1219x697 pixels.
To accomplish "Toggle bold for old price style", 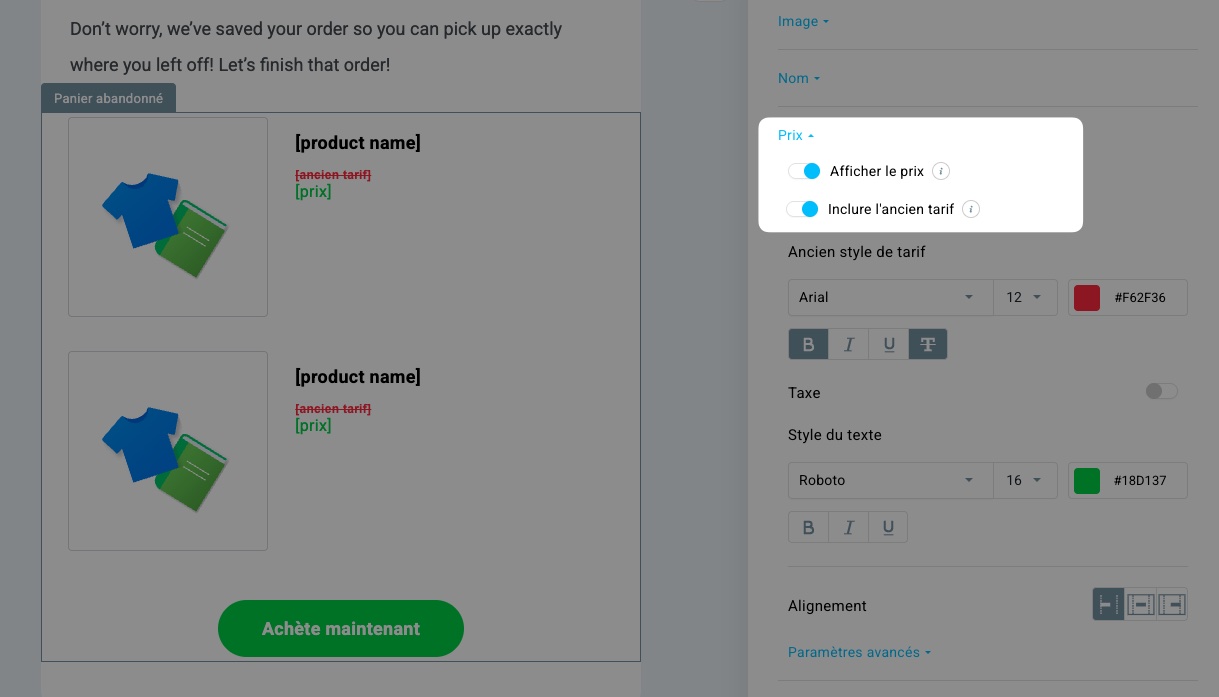I will tap(809, 345).
